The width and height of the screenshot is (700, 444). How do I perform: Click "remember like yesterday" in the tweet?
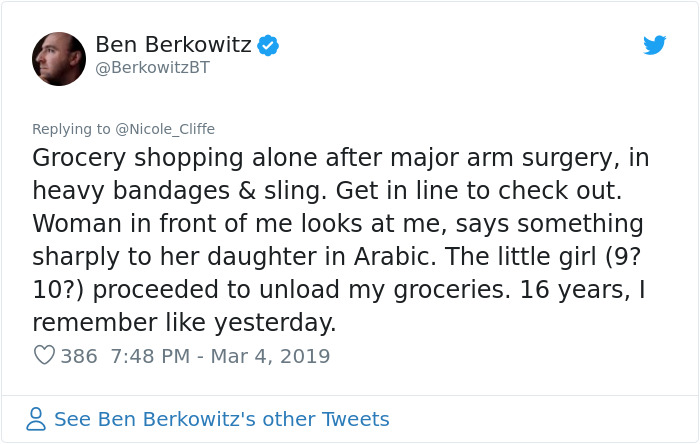[184, 322]
